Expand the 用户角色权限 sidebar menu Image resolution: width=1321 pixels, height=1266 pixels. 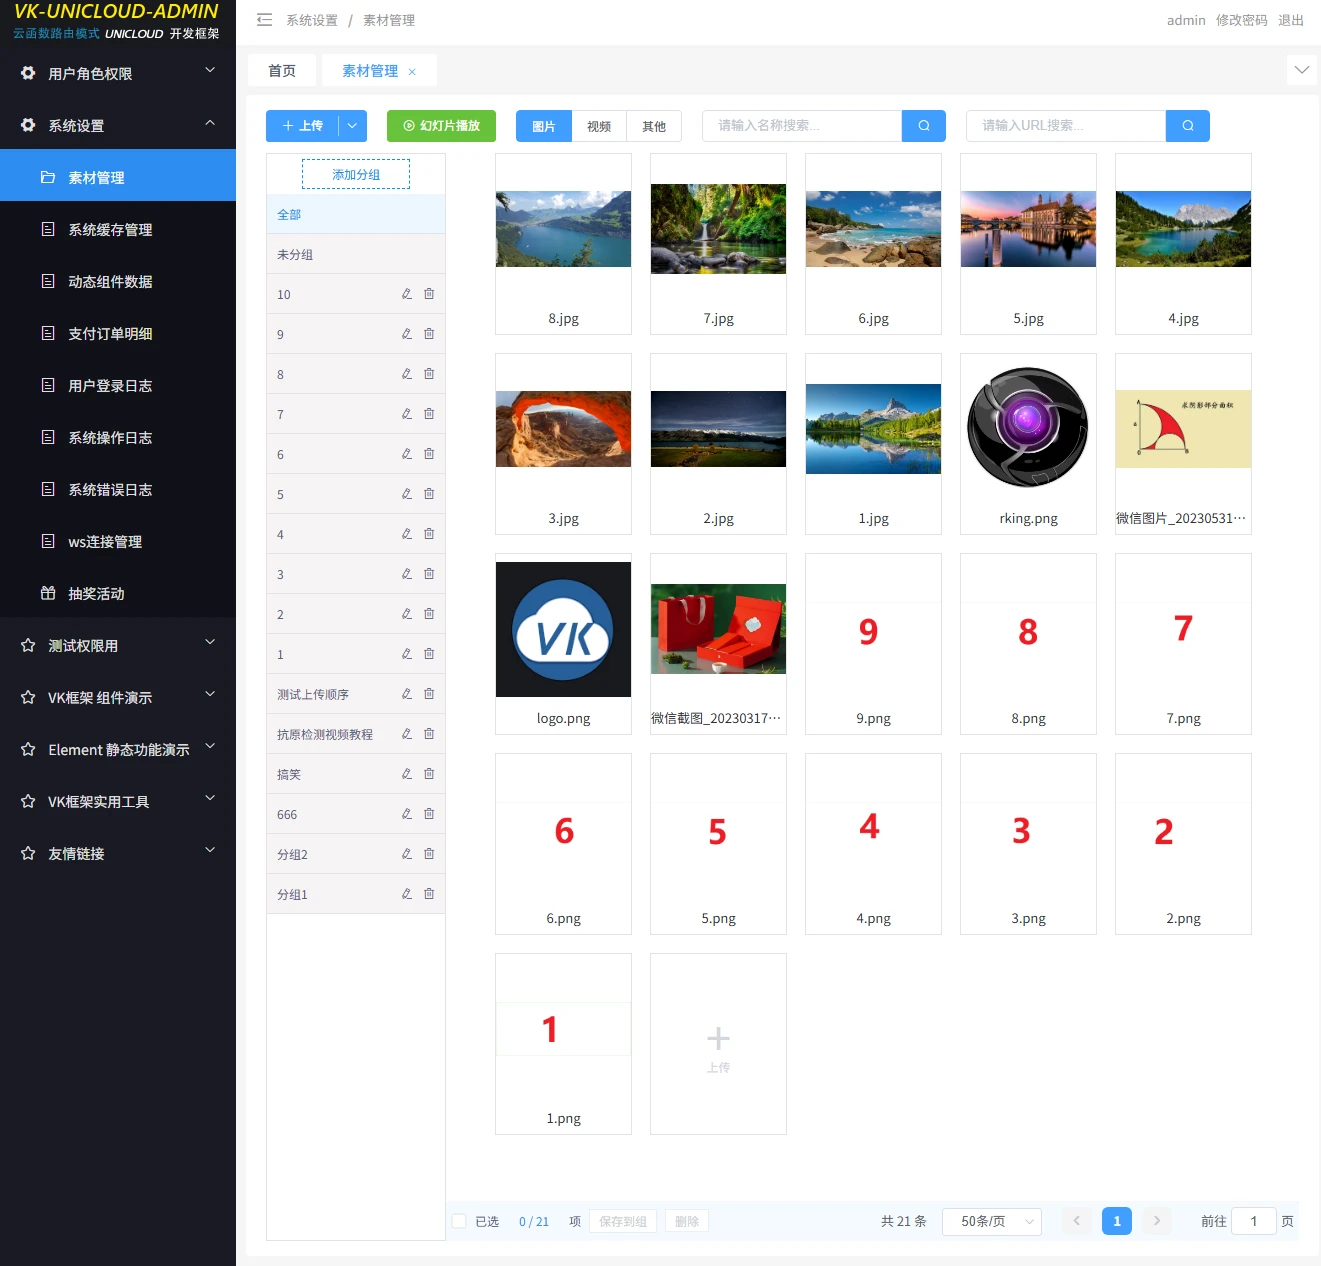click(118, 73)
